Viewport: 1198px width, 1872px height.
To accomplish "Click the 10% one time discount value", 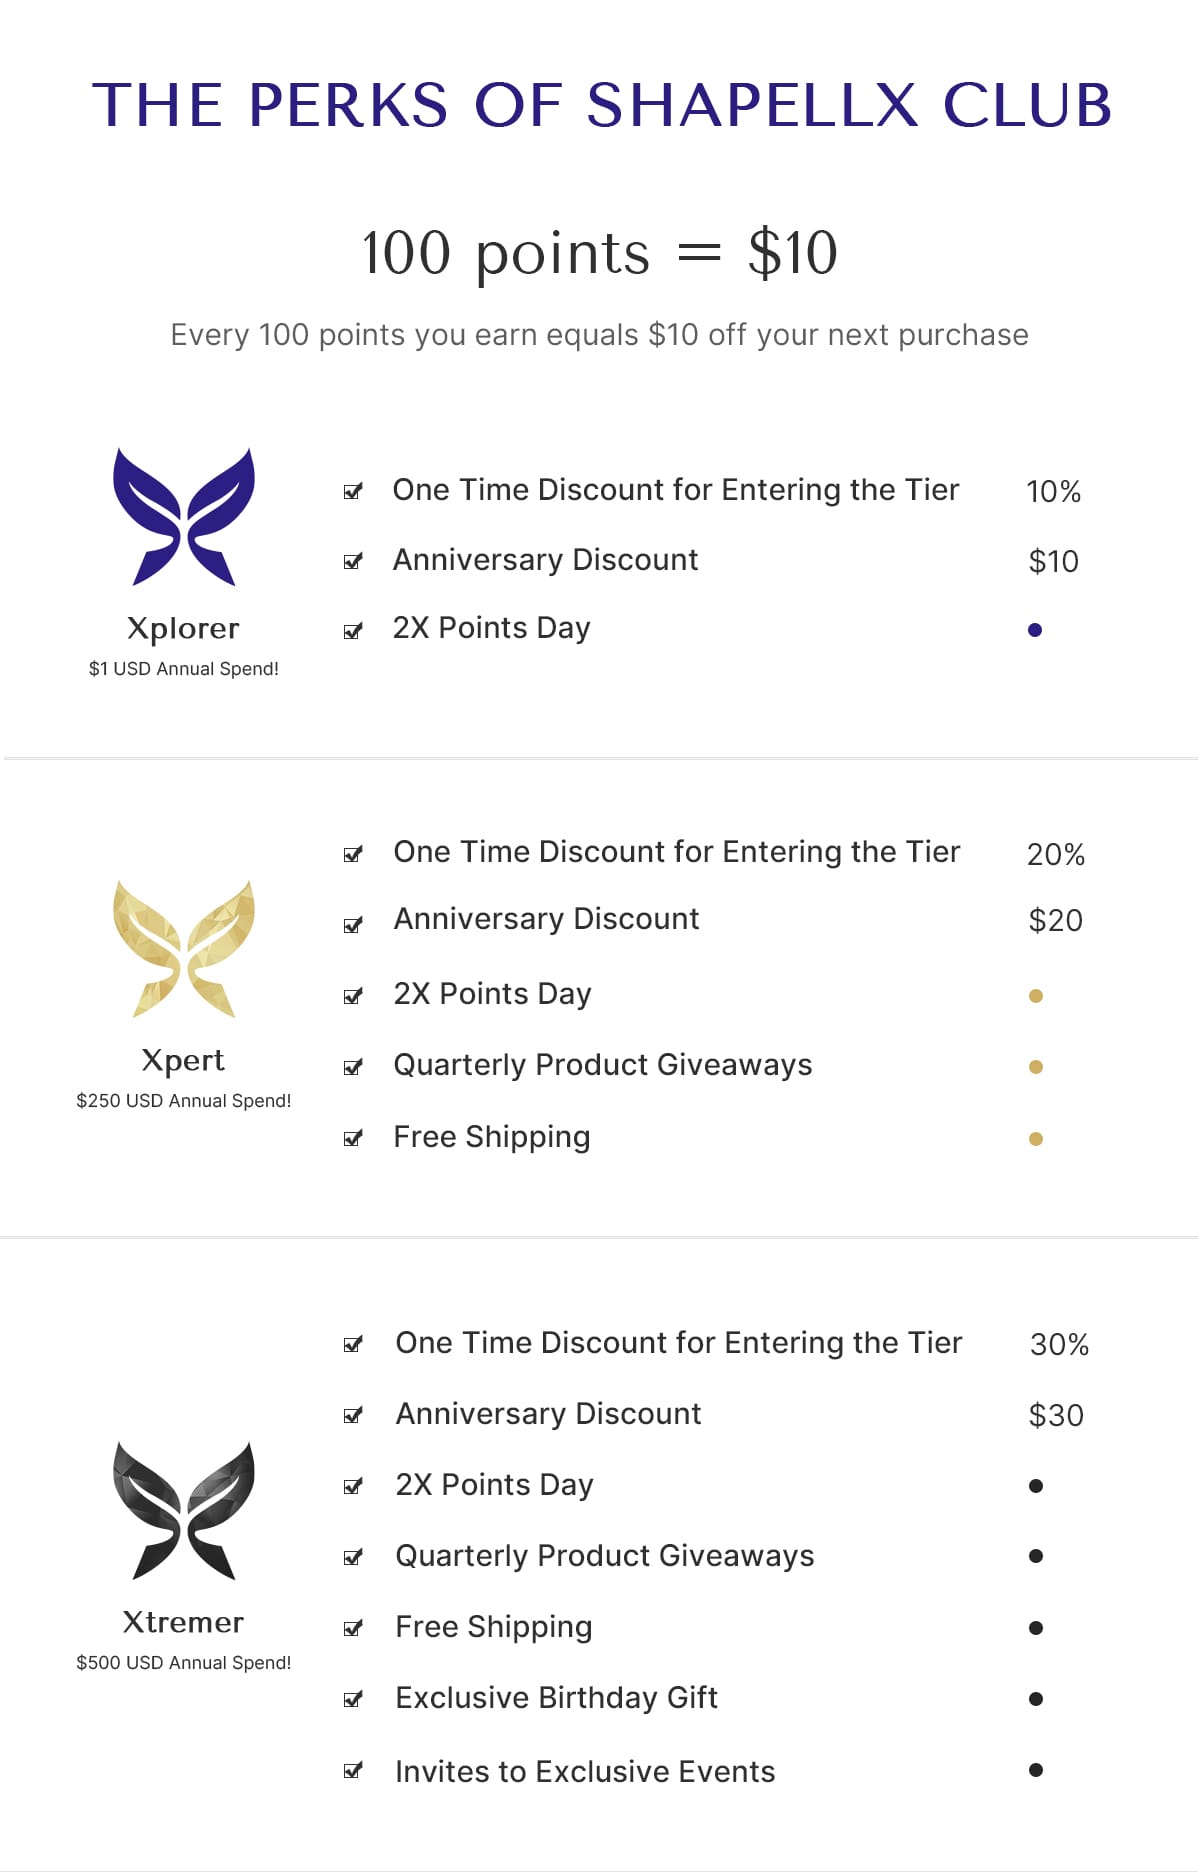I will coord(1054,492).
